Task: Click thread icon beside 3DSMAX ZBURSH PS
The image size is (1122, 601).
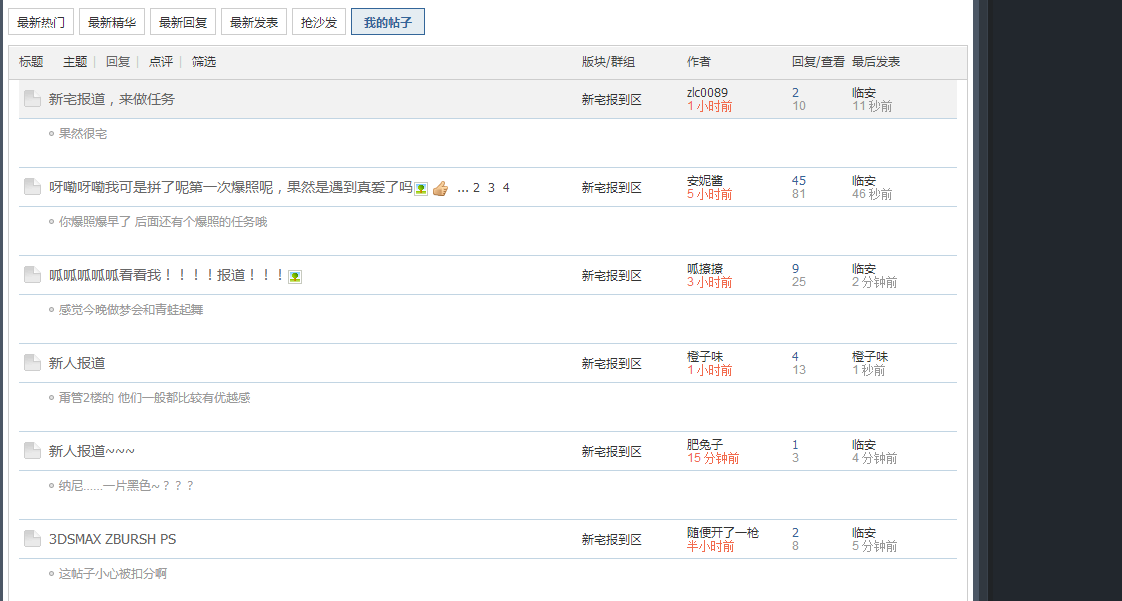Action: 32,539
